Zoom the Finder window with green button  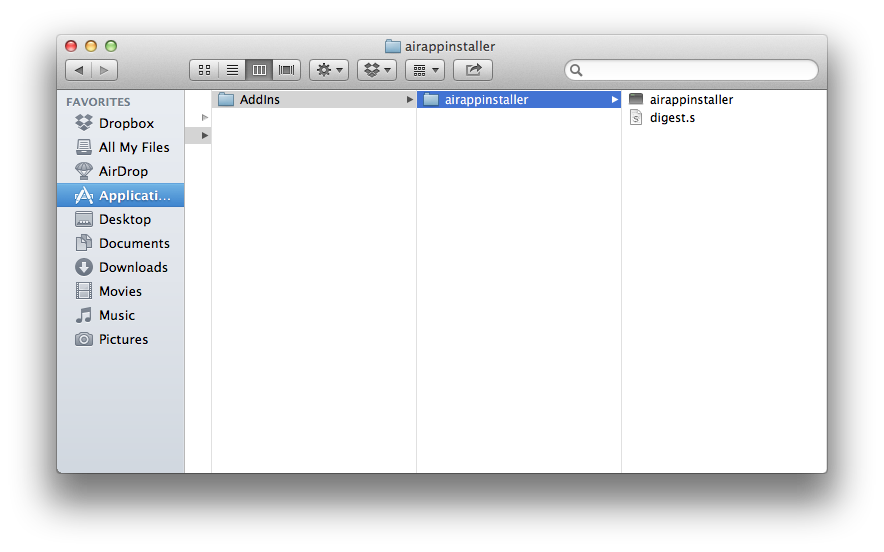click(x=111, y=46)
